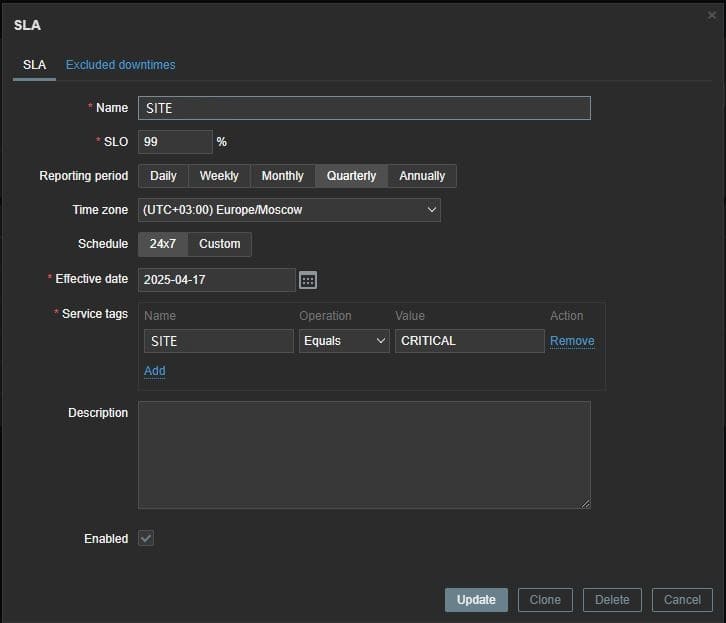Screen dimensions: 726x623
Task: Select Weekly reporting period
Action: 219,176
